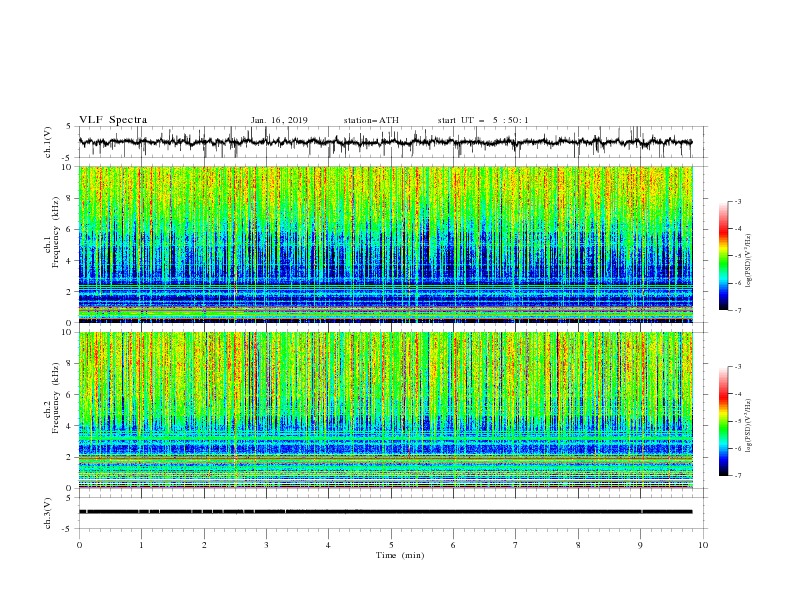The width and height of the screenshot is (792, 612).
Task: Click ch.1 colorbar 'log(PSD)(V²/Hz)' label
Action: (748, 261)
